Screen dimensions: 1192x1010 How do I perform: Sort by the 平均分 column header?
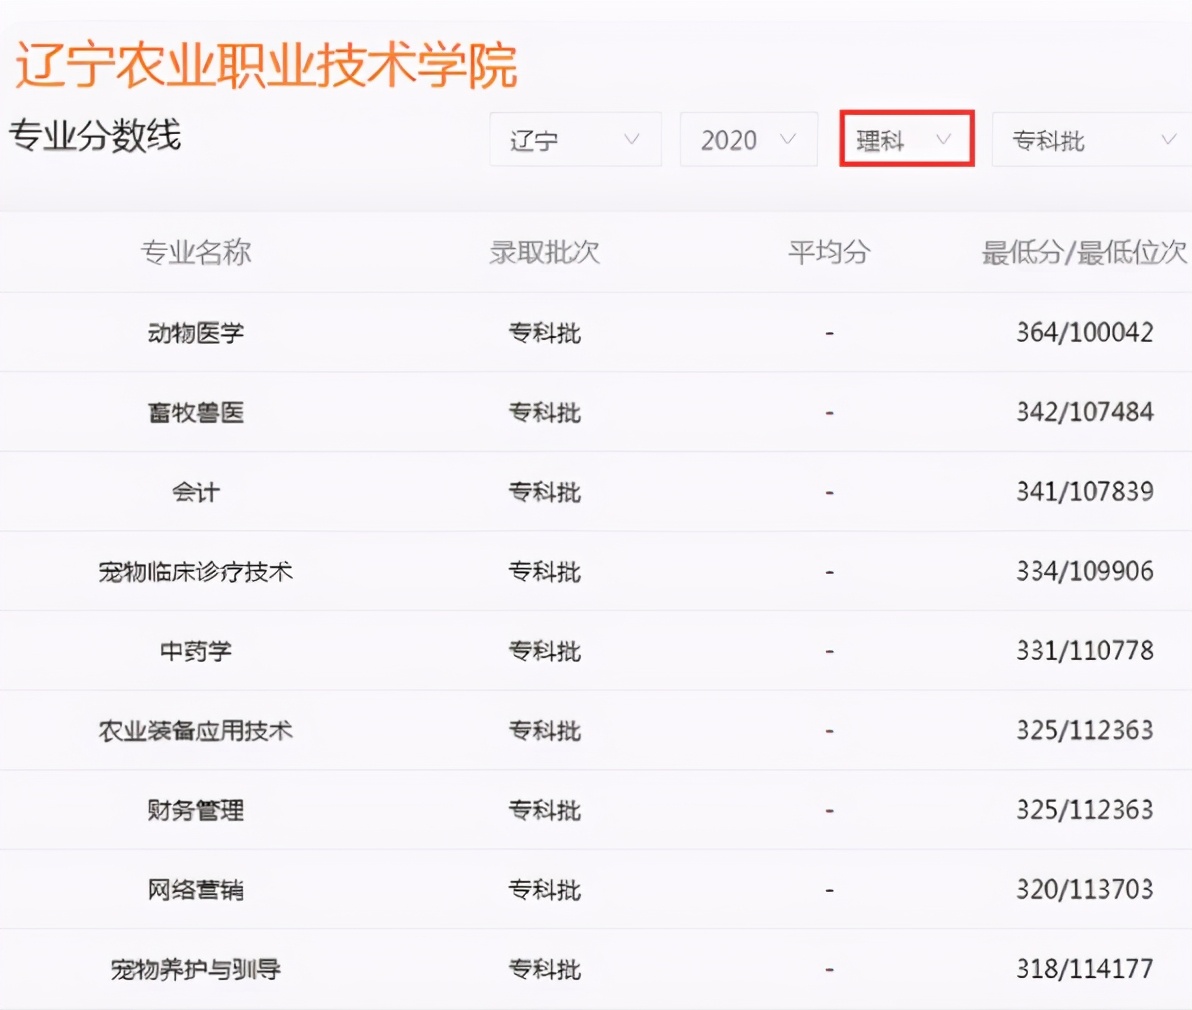(829, 252)
